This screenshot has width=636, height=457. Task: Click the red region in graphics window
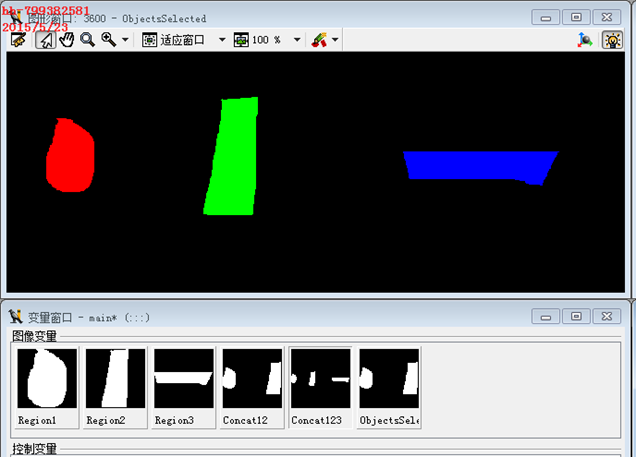click(x=71, y=156)
